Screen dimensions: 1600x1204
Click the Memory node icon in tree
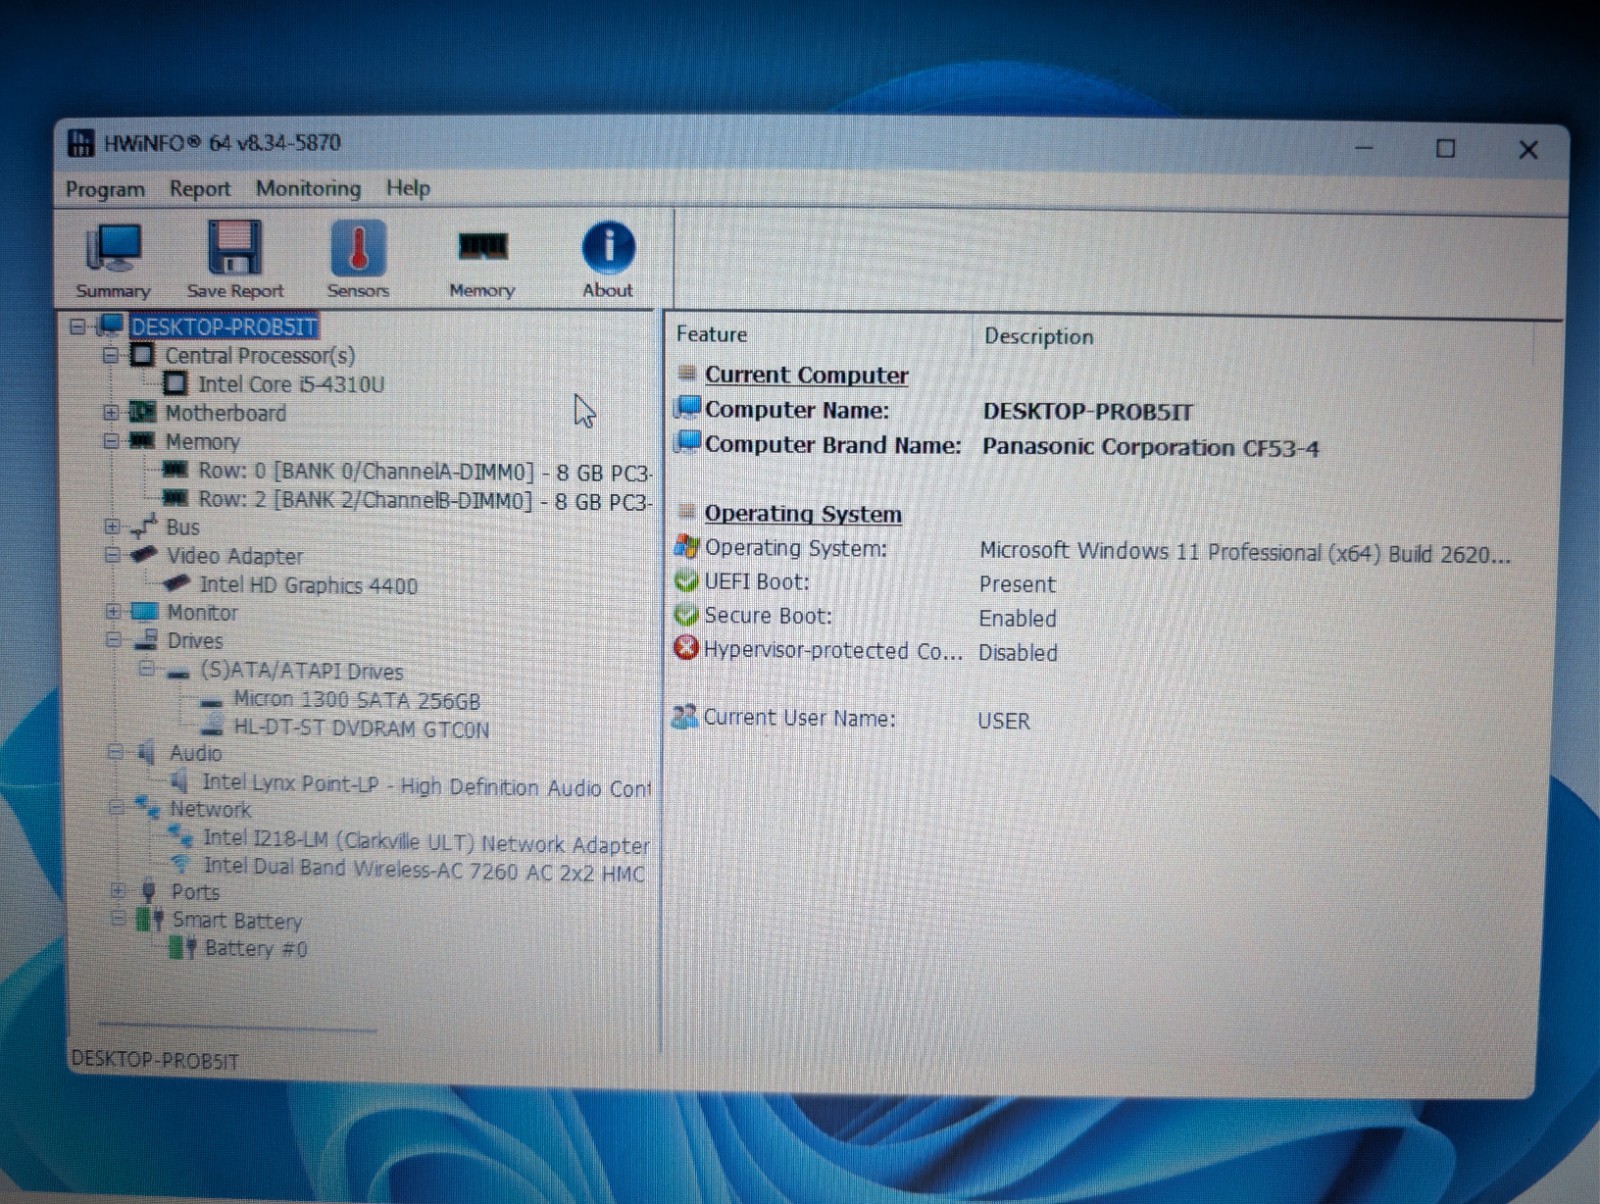point(142,440)
